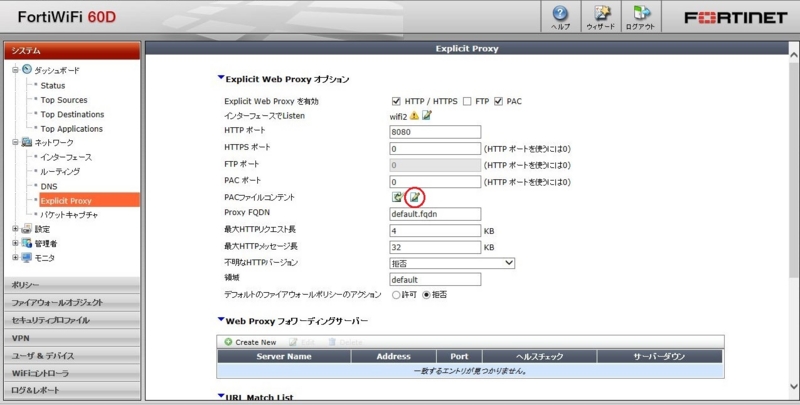Click the HTTPS ポート input field
The width and height of the screenshot is (800, 405).
click(435, 148)
